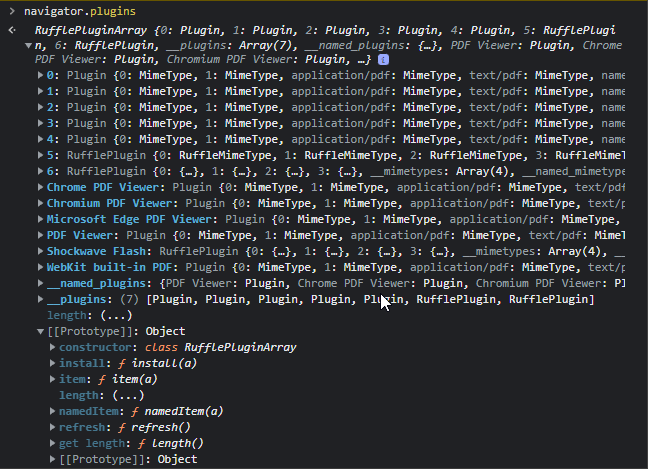This screenshot has width=648, height=469.
Task: Expand the WebKit built-in PDF property
Action: click(40, 267)
